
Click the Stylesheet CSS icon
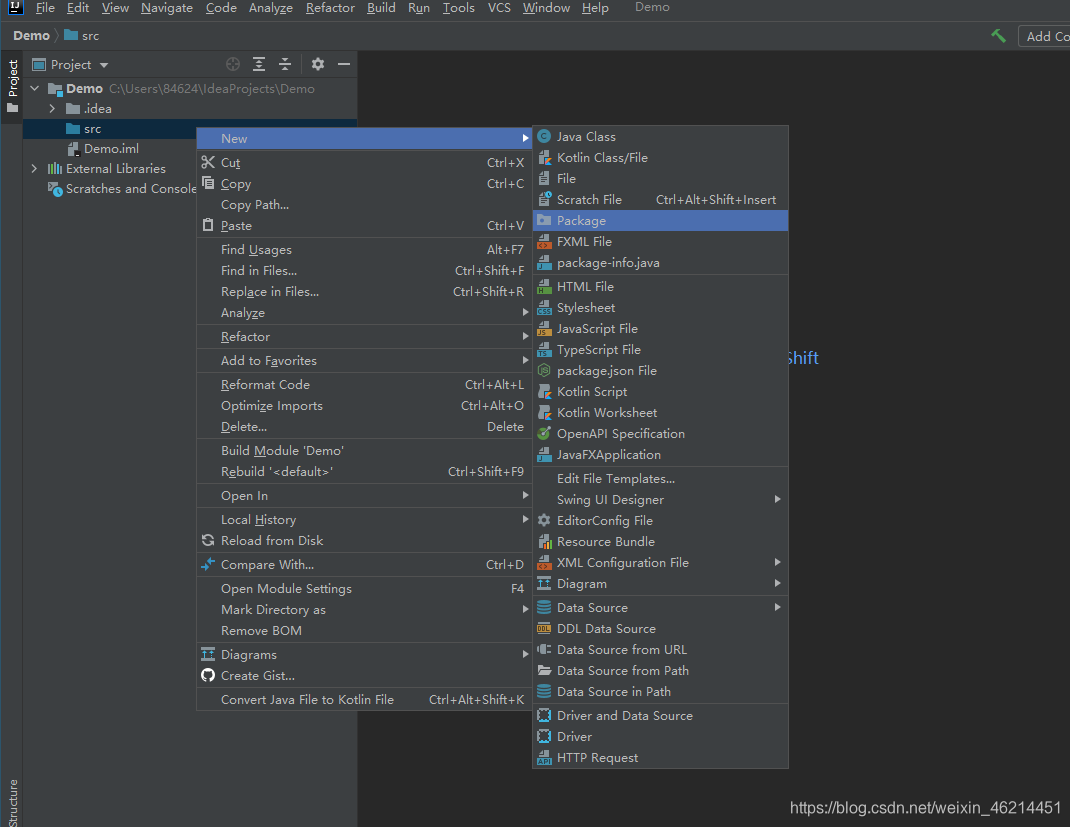(x=544, y=308)
